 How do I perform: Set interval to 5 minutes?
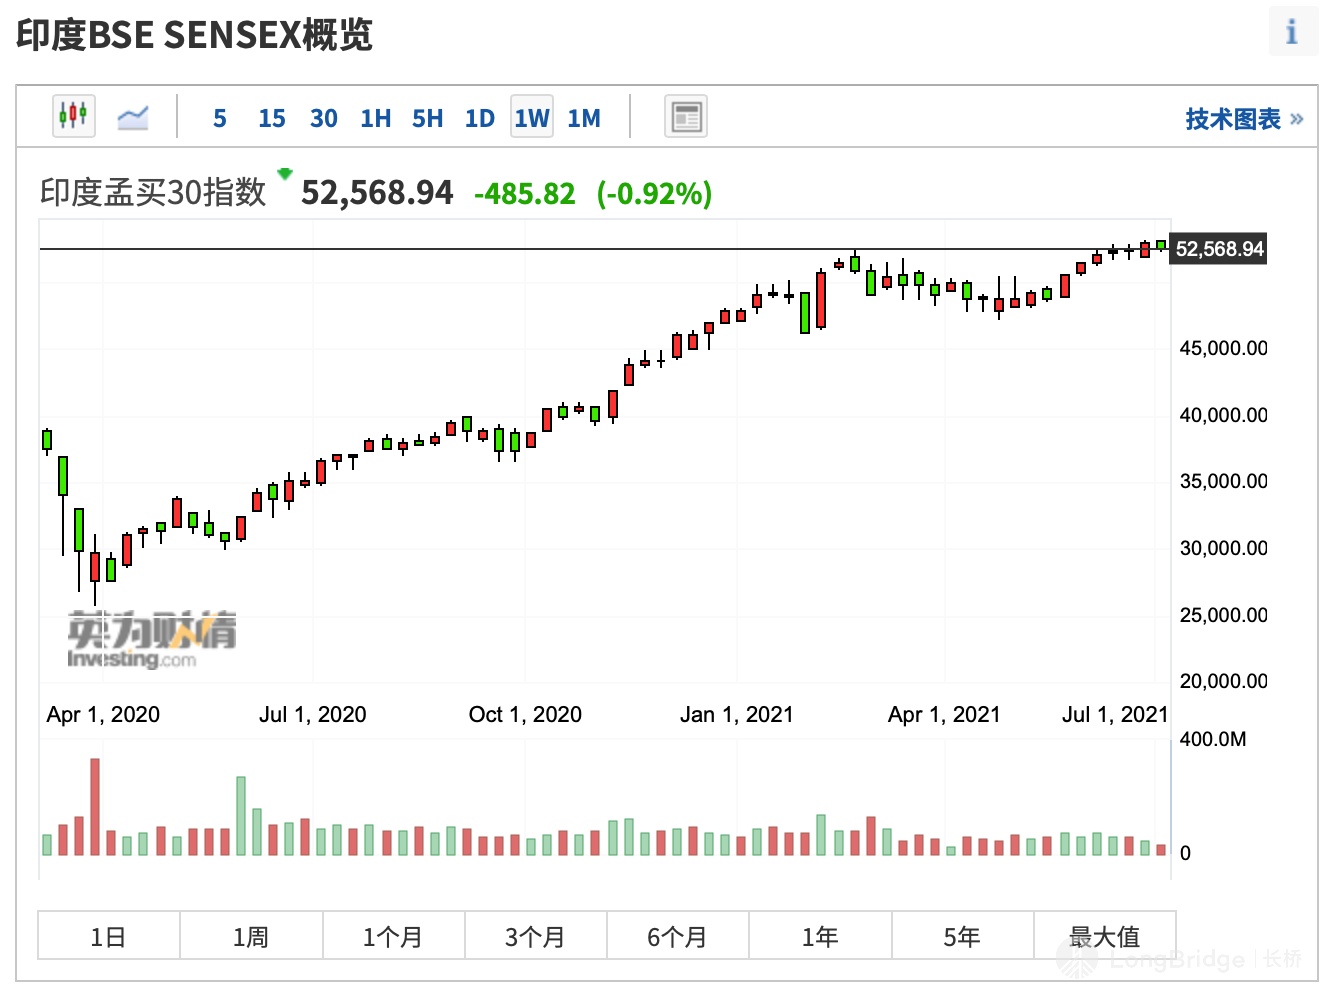220,119
